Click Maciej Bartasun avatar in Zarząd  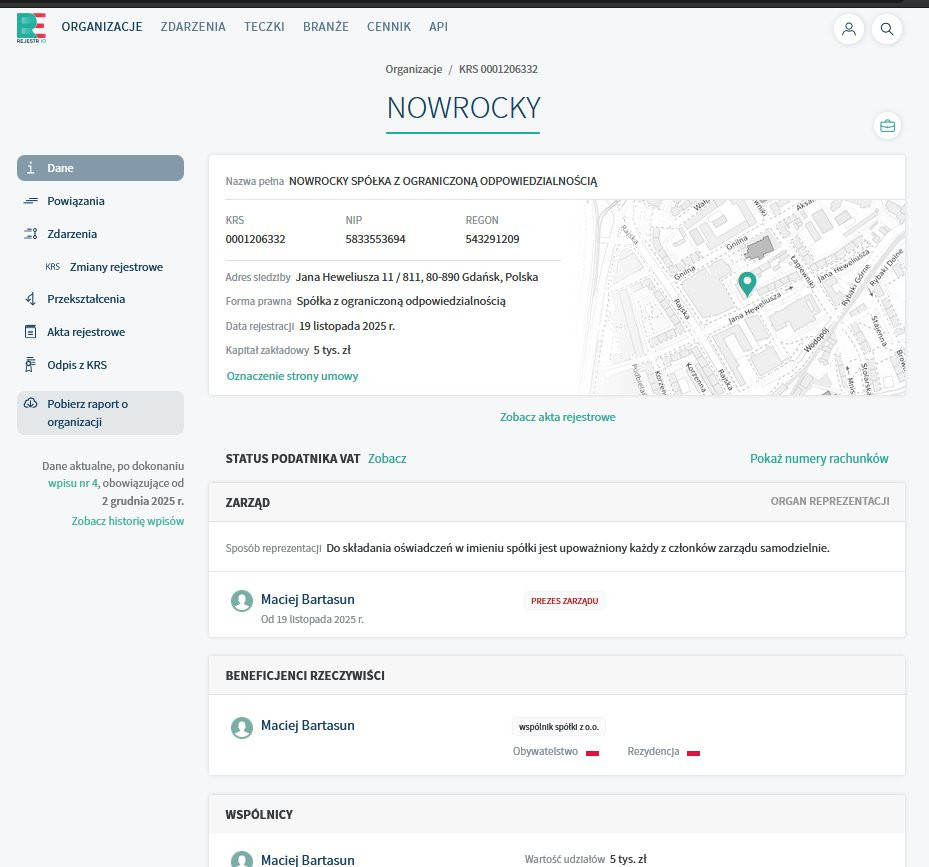[242, 601]
